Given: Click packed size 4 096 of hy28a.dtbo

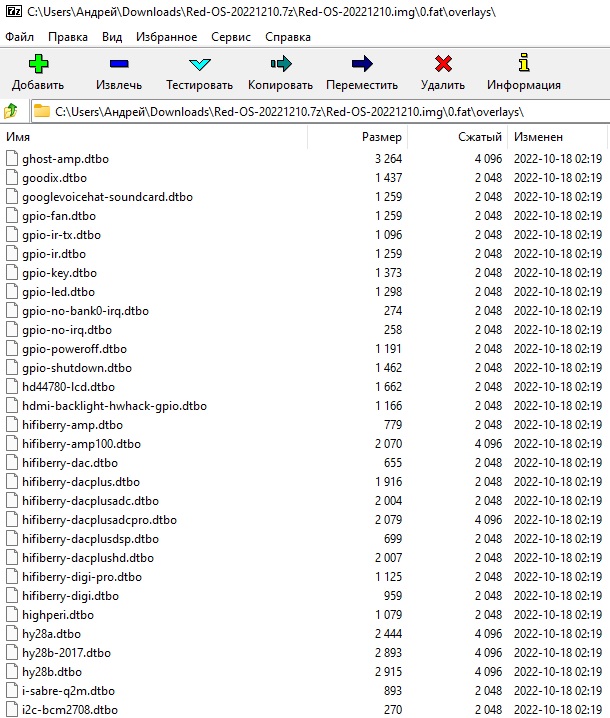Looking at the screenshot, I should 488,634.
